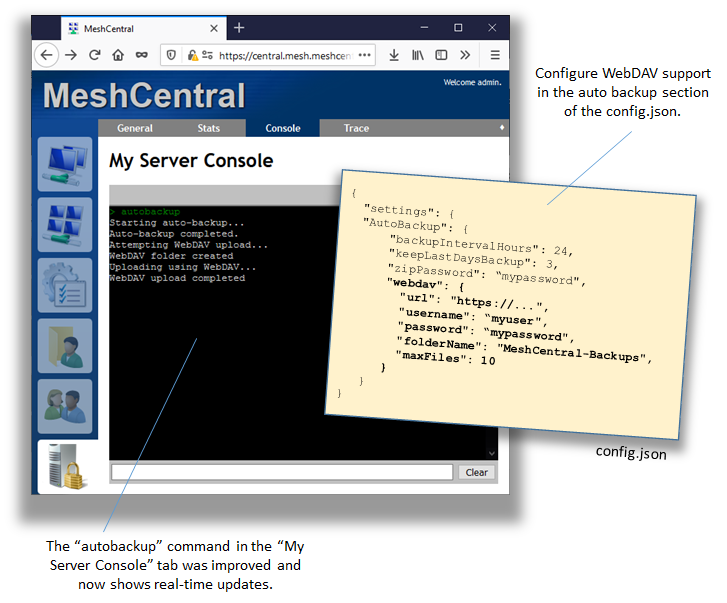This screenshot has height=603, width=727.
Task: Close the MeshCentral browser tab
Action: [x=214, y=28]
